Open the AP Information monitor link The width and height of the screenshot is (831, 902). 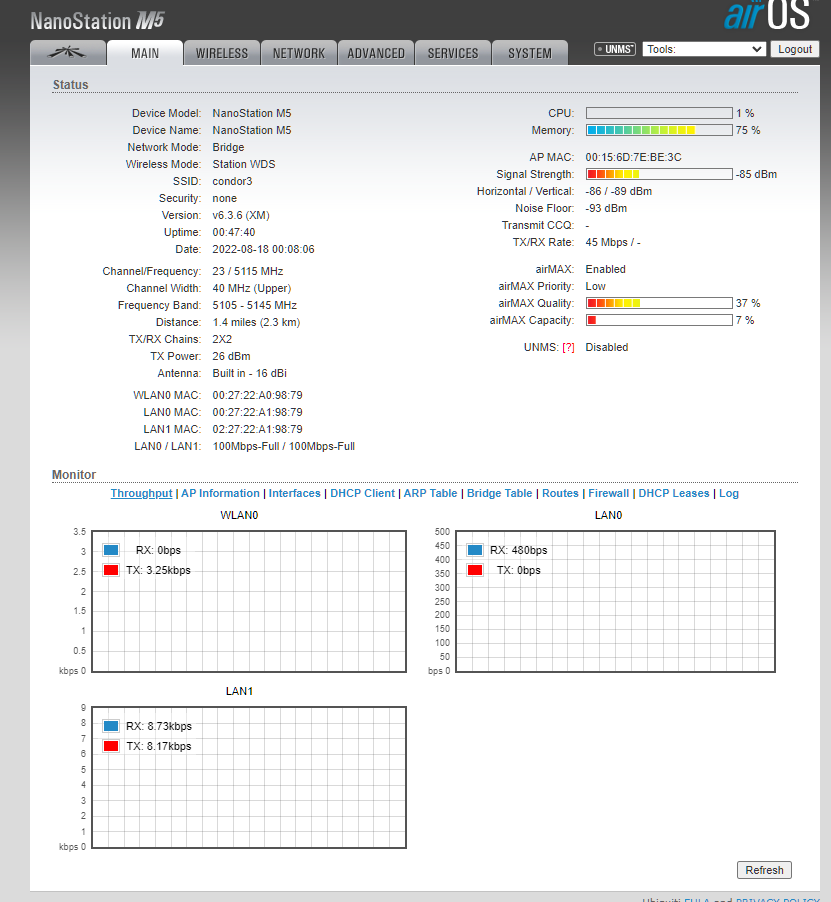pyautogui.click(x=220, y=493)
